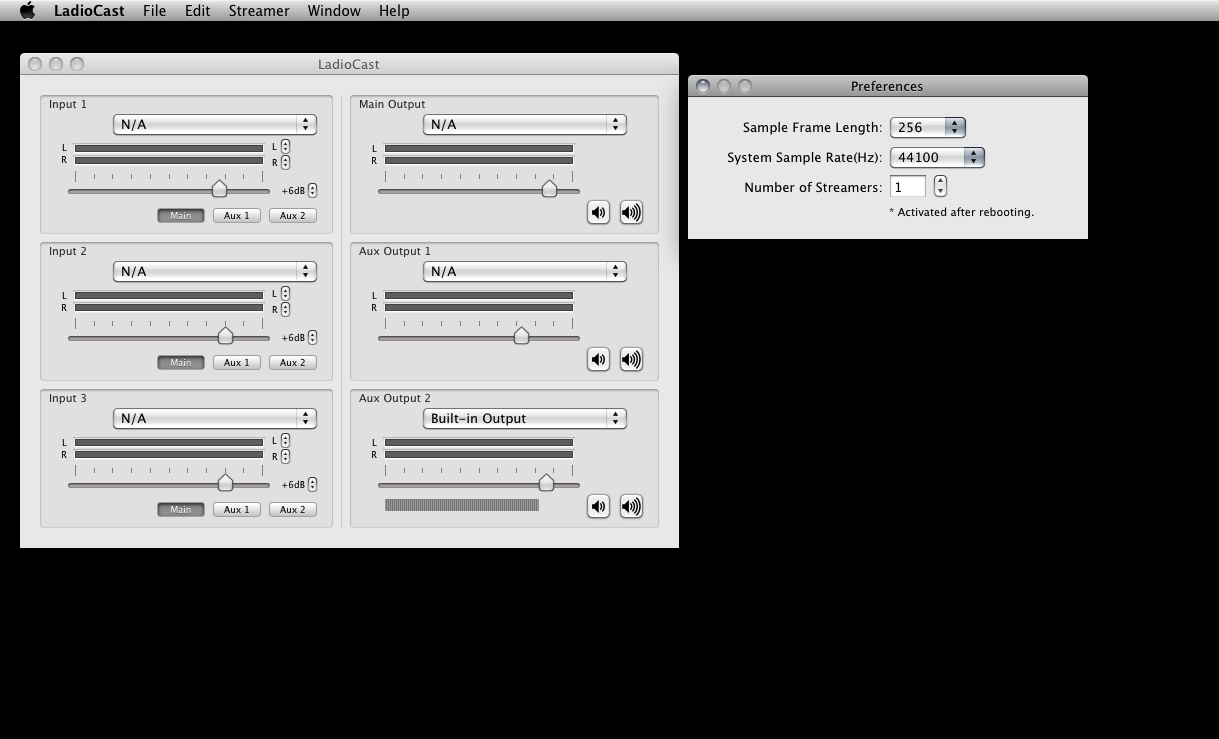The height and width of the screenshot is (739, 1219).
Task: Enable Aux 1 routing for Input 2
Action: [x=237, y=362]
